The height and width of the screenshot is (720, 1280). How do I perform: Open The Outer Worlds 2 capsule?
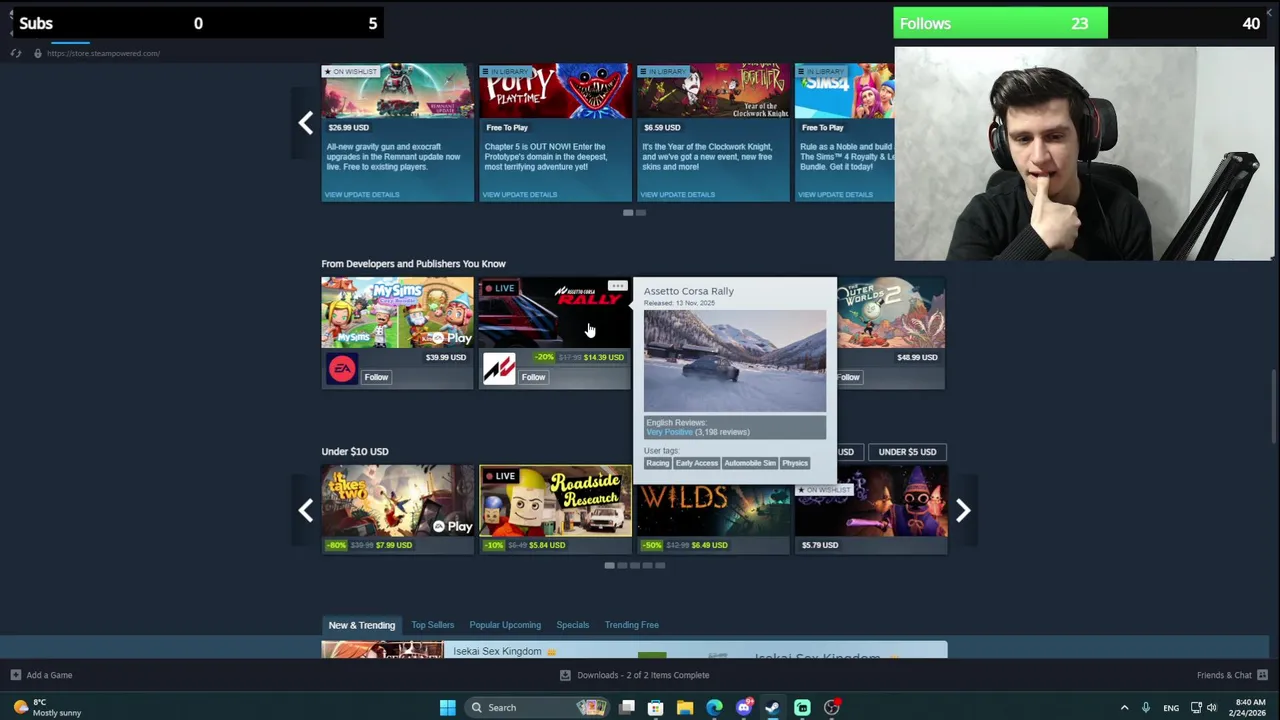(891, 313)
